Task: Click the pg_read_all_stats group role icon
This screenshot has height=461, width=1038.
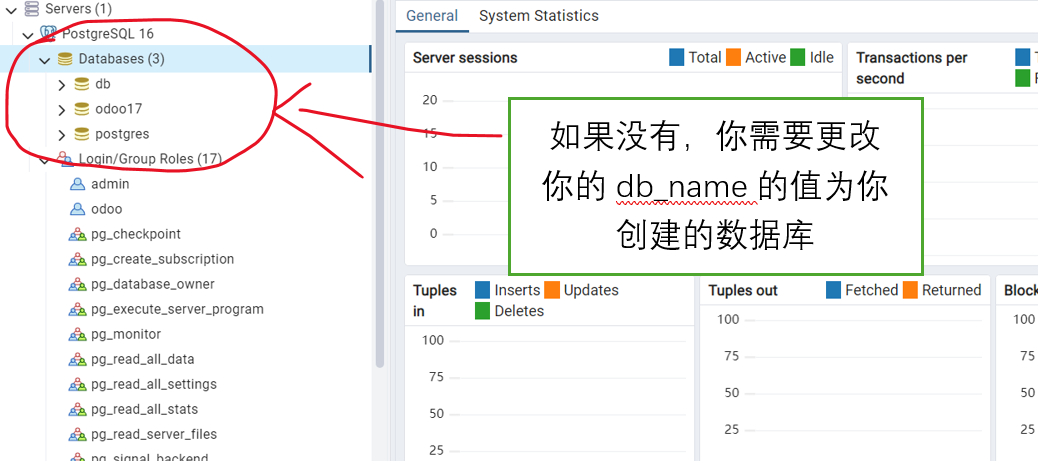Action: (x=77, y=410)
